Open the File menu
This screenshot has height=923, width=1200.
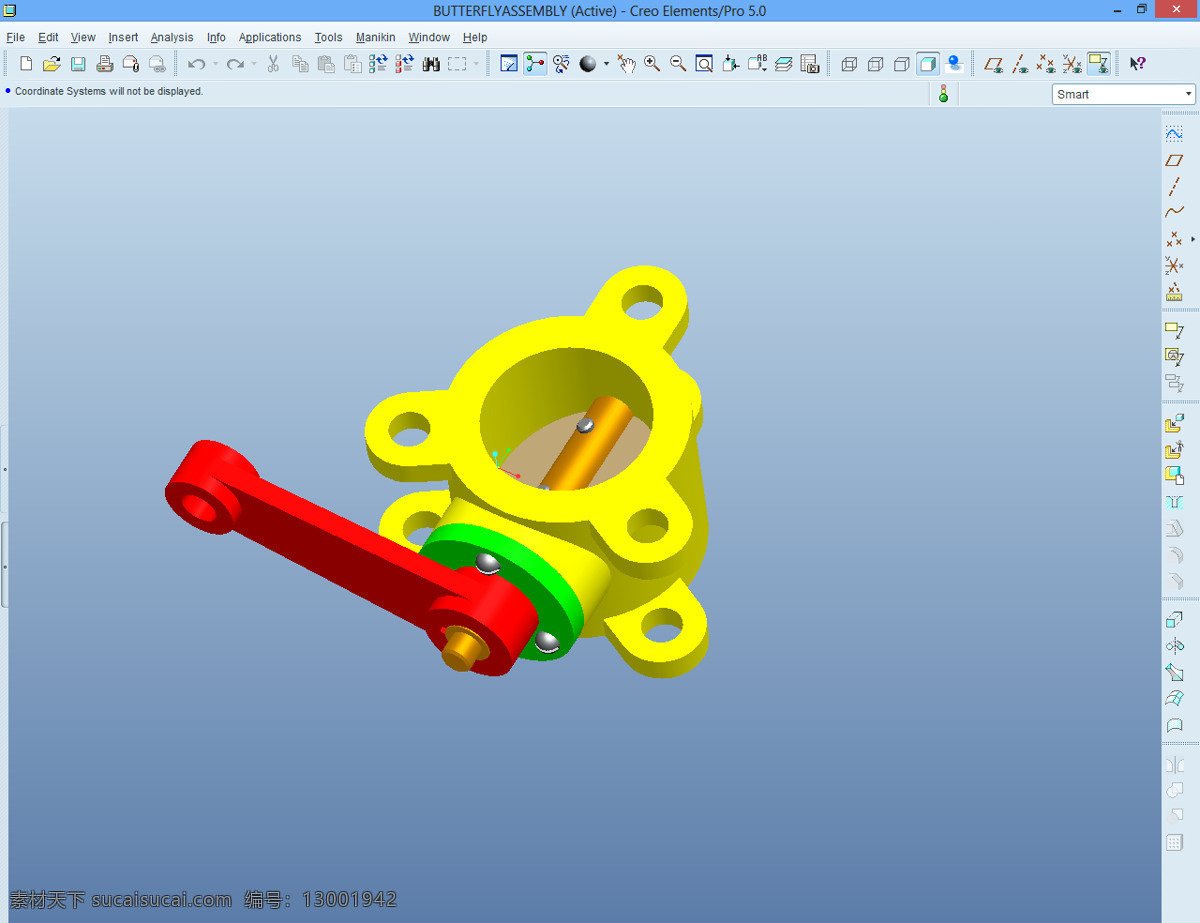click(x=15, y=37)
